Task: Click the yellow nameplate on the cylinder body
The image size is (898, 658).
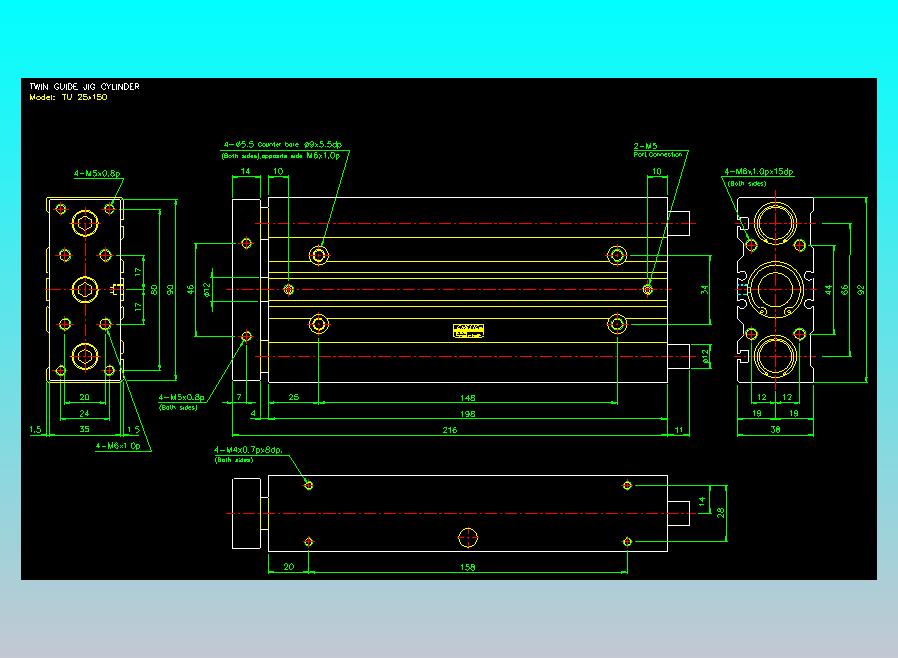Action: tap(468, 331)
